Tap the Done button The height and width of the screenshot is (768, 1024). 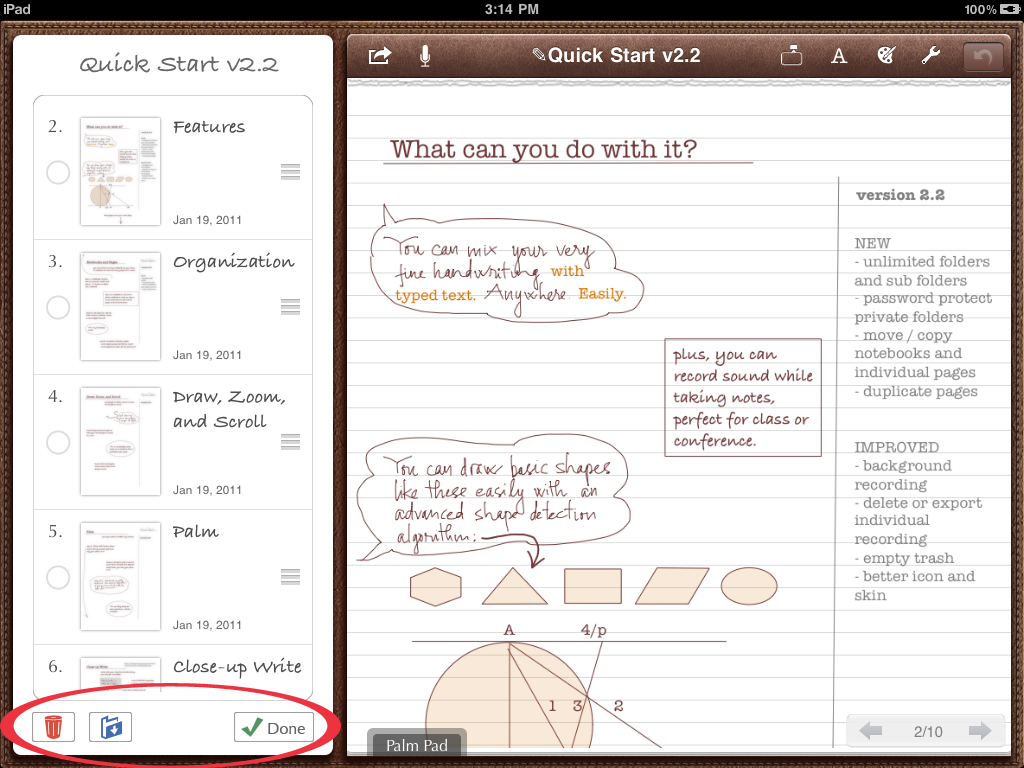click(274, 728)
